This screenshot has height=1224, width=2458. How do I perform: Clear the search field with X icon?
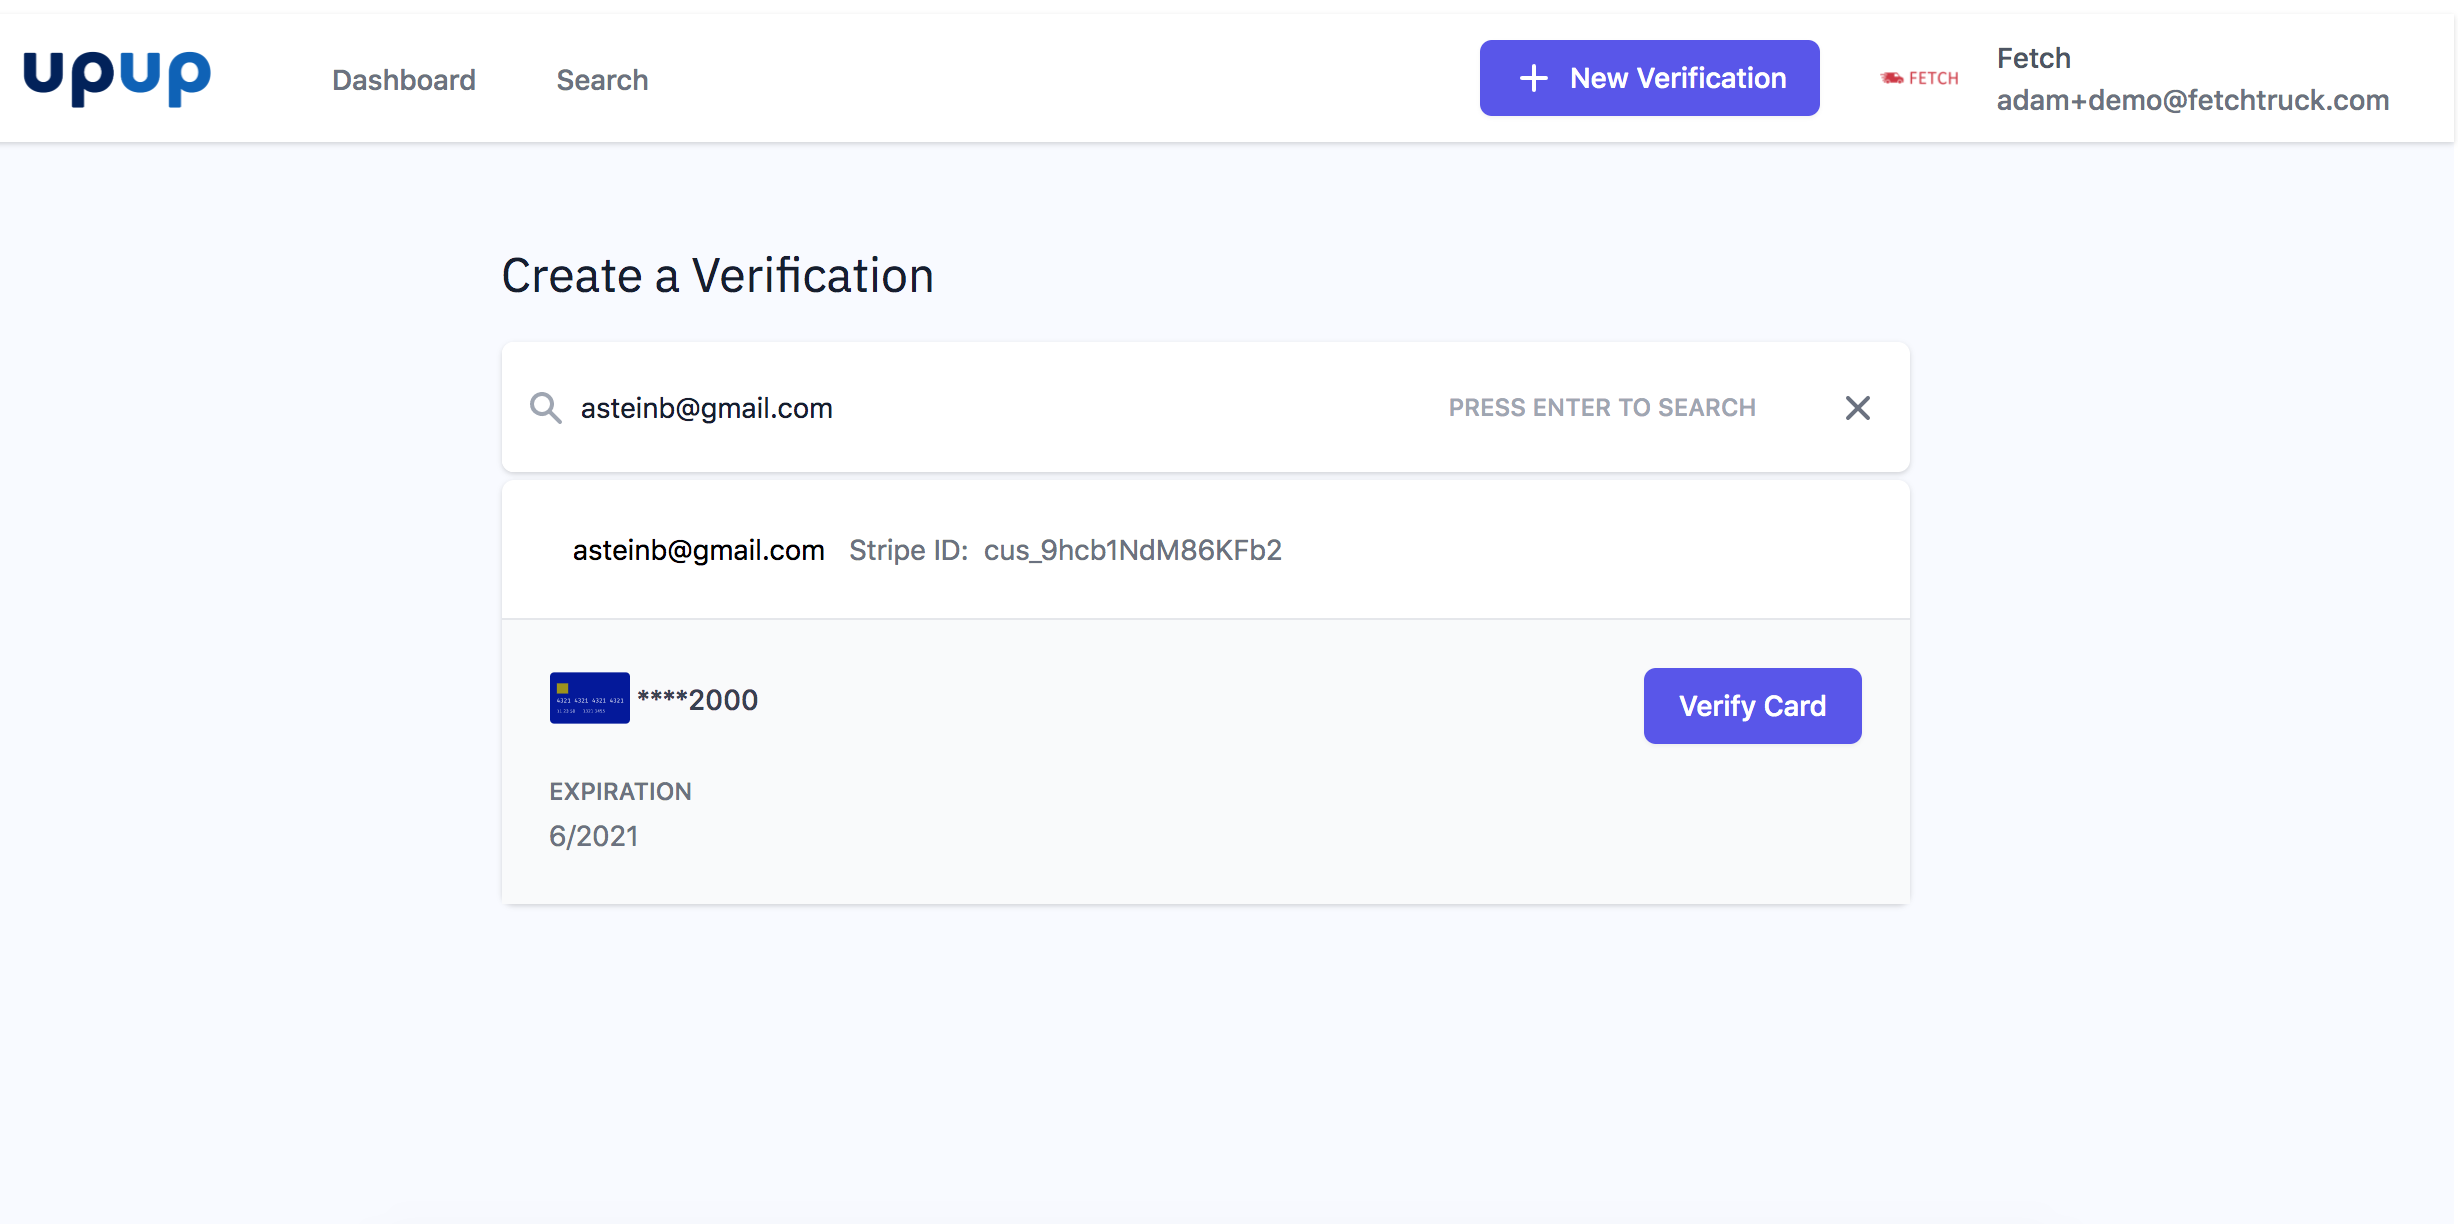click(x=1857, y=408)
